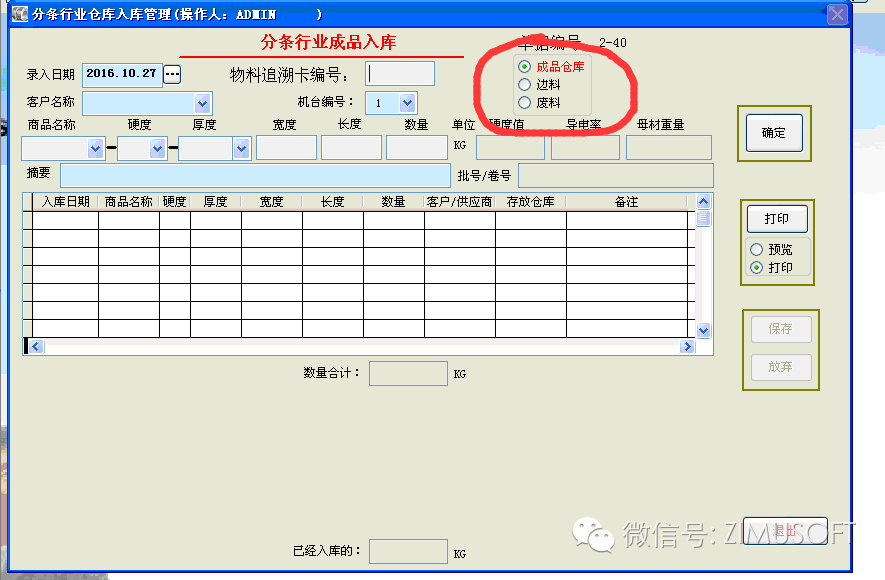This screenshot has width=885, height=580.
Task: Select the 预览 radio button
Action: point(756,250)
